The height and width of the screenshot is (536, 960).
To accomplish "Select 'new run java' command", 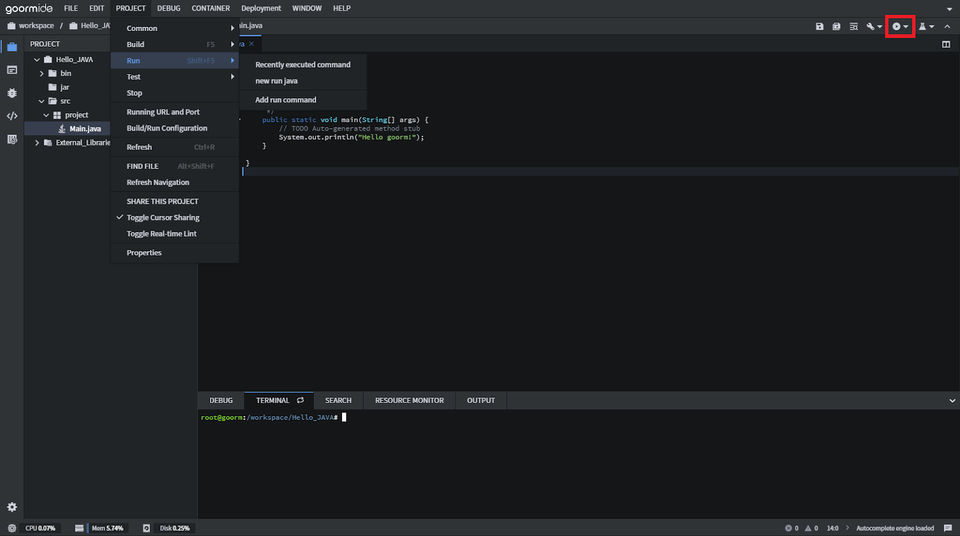I will tap(276, 80).
